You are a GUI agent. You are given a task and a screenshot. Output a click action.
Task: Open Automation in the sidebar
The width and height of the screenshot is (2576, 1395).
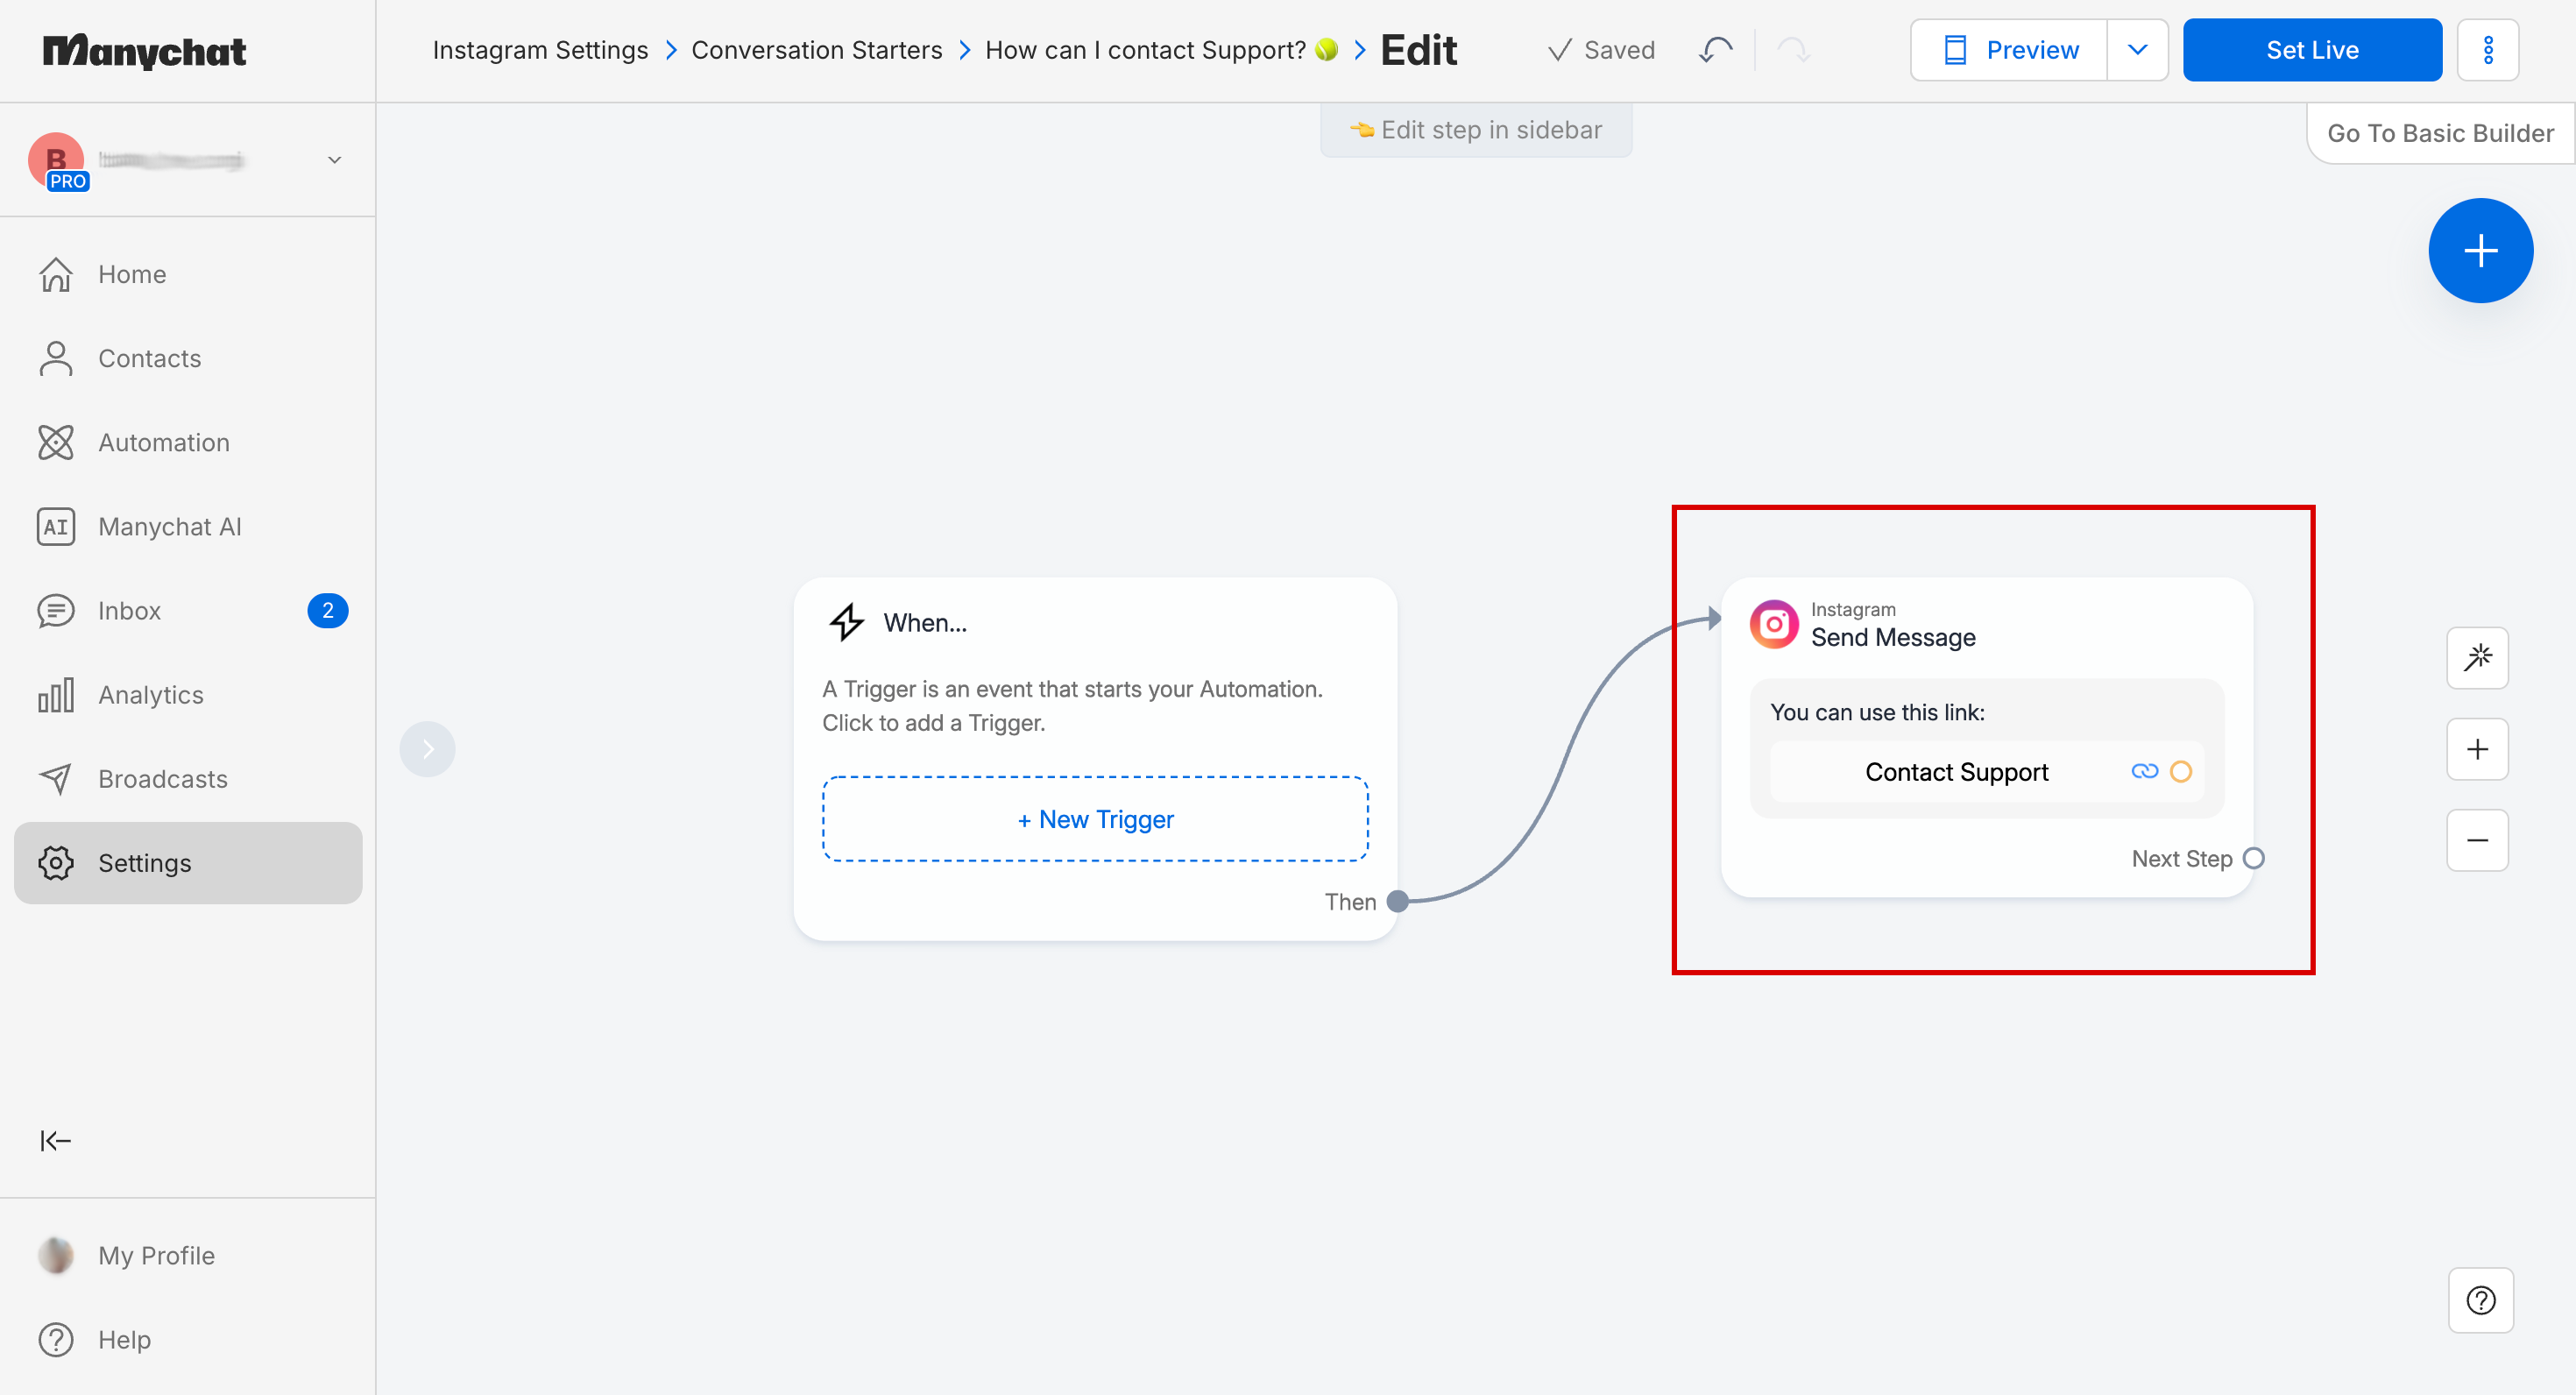coord(164,442)
